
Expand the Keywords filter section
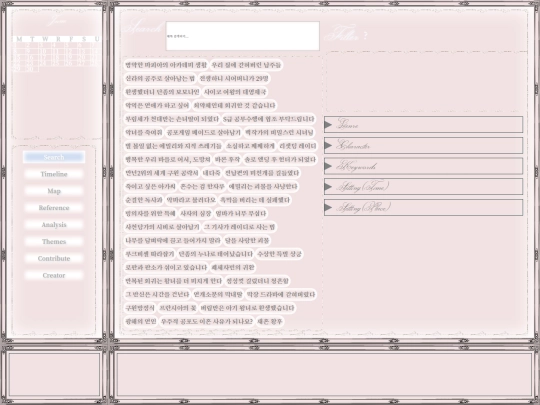tap(423, 166)
